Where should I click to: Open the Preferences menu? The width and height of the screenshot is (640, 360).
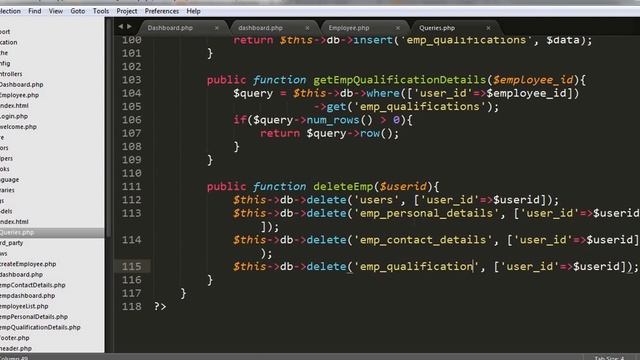click(x=162, y=11)
